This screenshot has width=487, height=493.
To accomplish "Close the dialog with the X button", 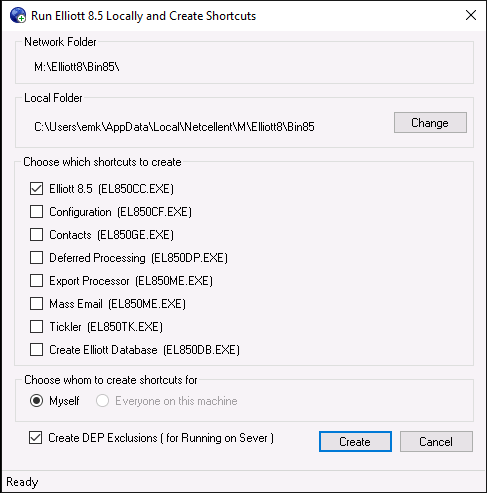I will [471, 15].
